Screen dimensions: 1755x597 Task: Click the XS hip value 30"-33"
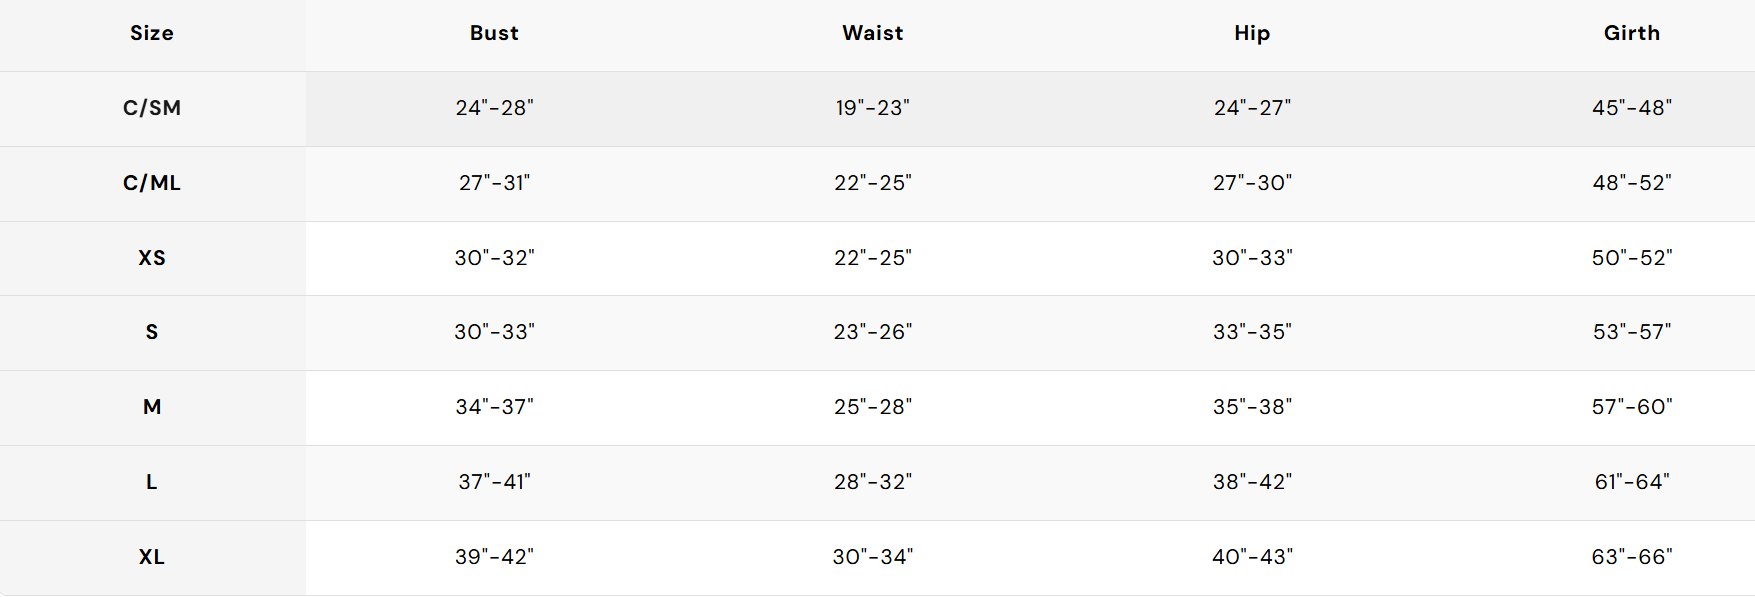(1252, 258)
